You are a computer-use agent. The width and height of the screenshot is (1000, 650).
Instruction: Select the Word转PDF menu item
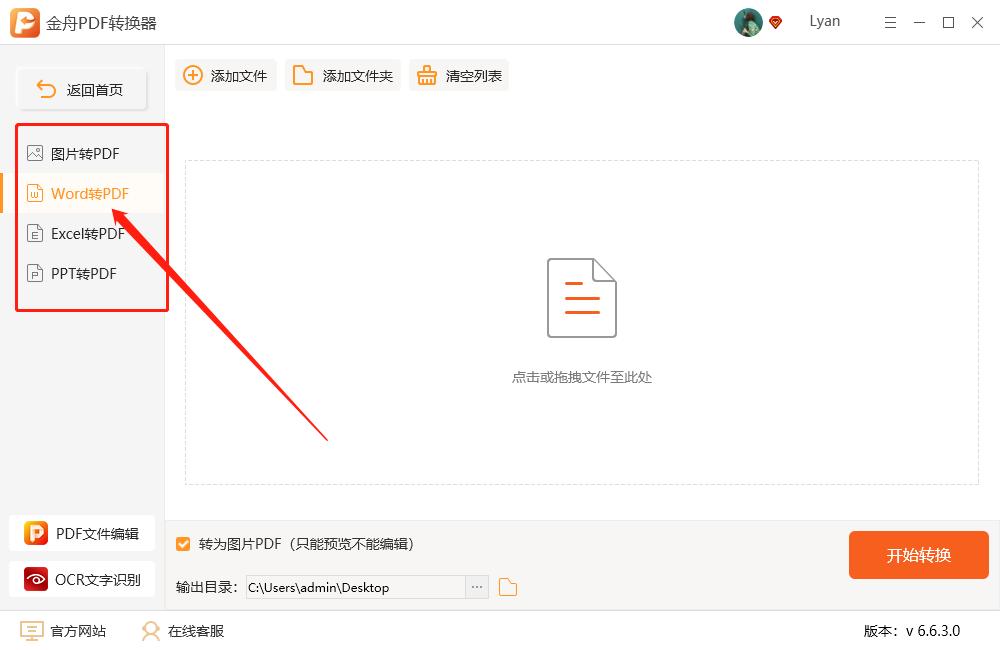point(88,193)
